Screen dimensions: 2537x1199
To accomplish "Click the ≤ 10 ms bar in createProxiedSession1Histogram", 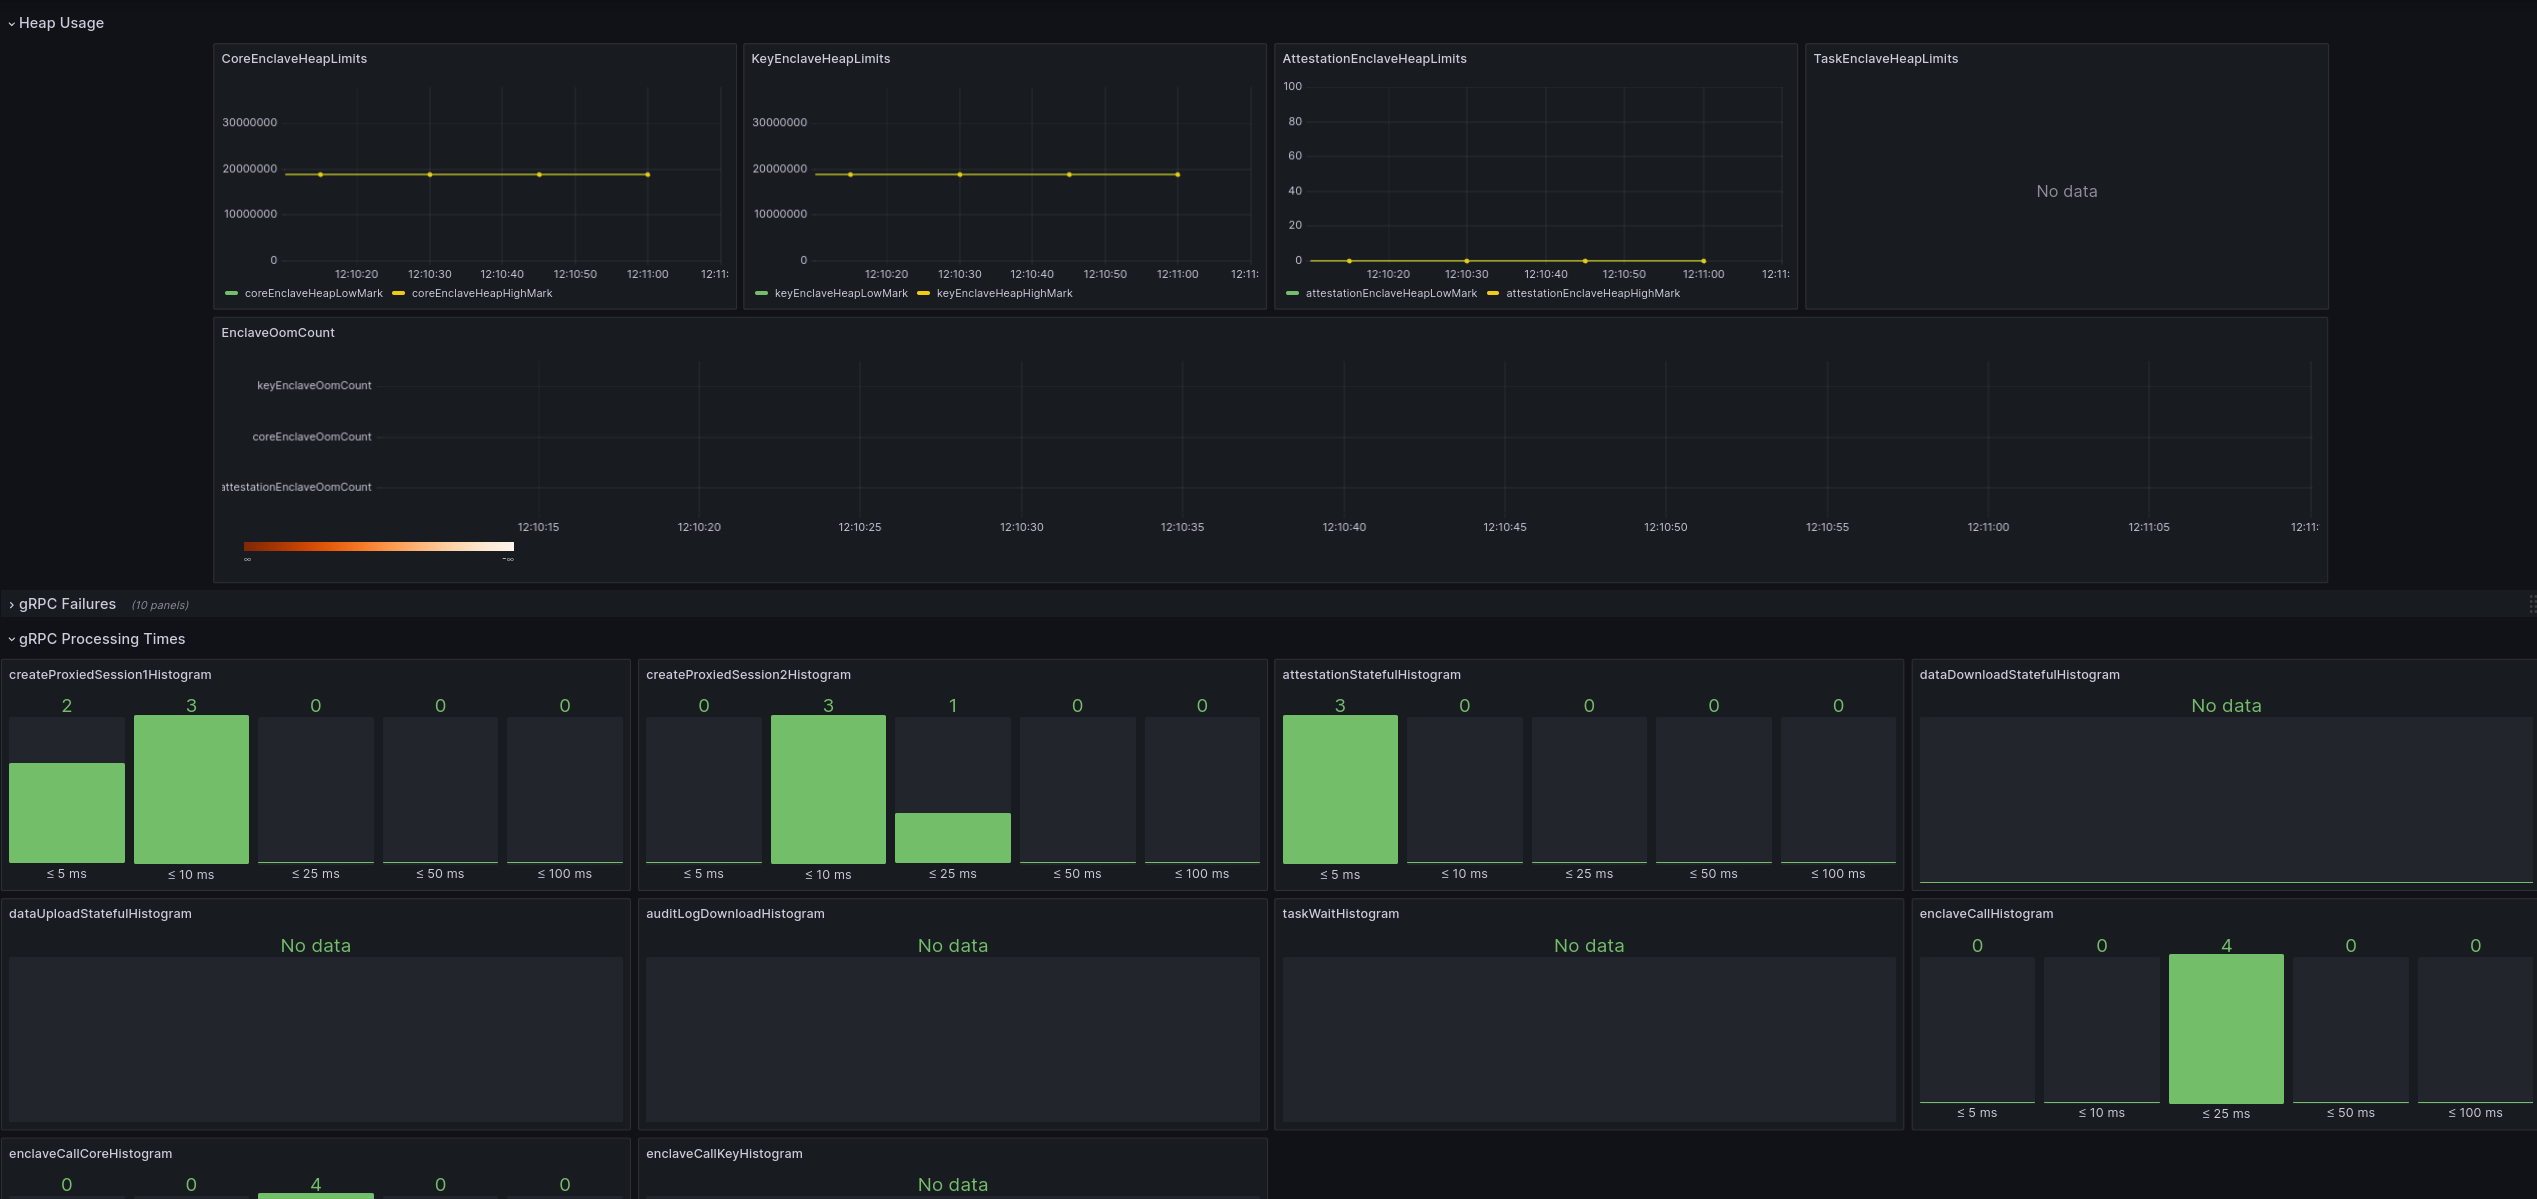I will 191,789.
